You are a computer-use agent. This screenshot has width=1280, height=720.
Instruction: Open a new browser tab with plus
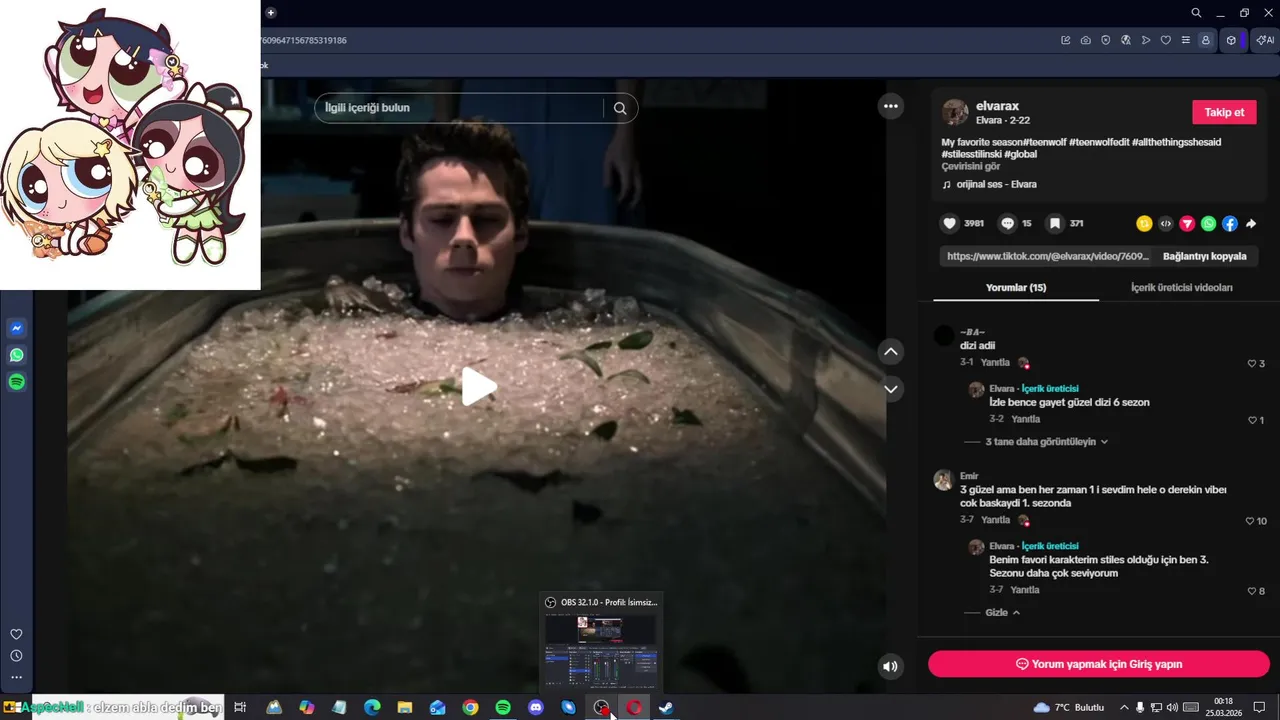[x=270, y=13]
